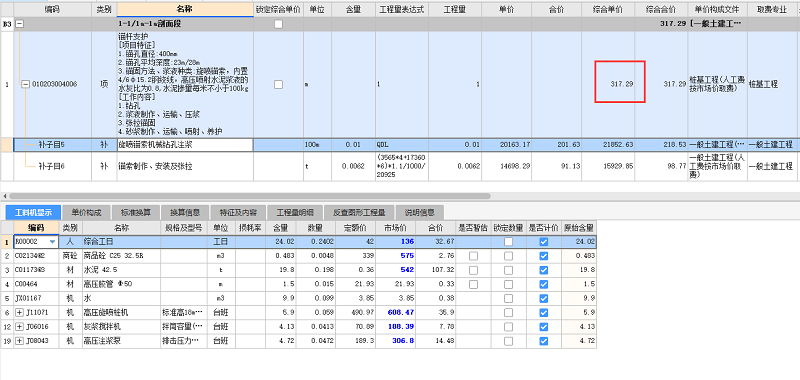
Task: Expand machine item J11071 plus icon
Action: click(19, 312)
